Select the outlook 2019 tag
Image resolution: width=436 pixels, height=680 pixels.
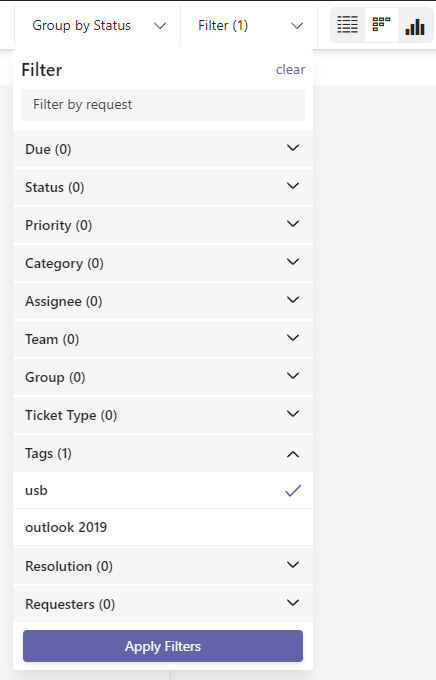[x=163, y=527]
